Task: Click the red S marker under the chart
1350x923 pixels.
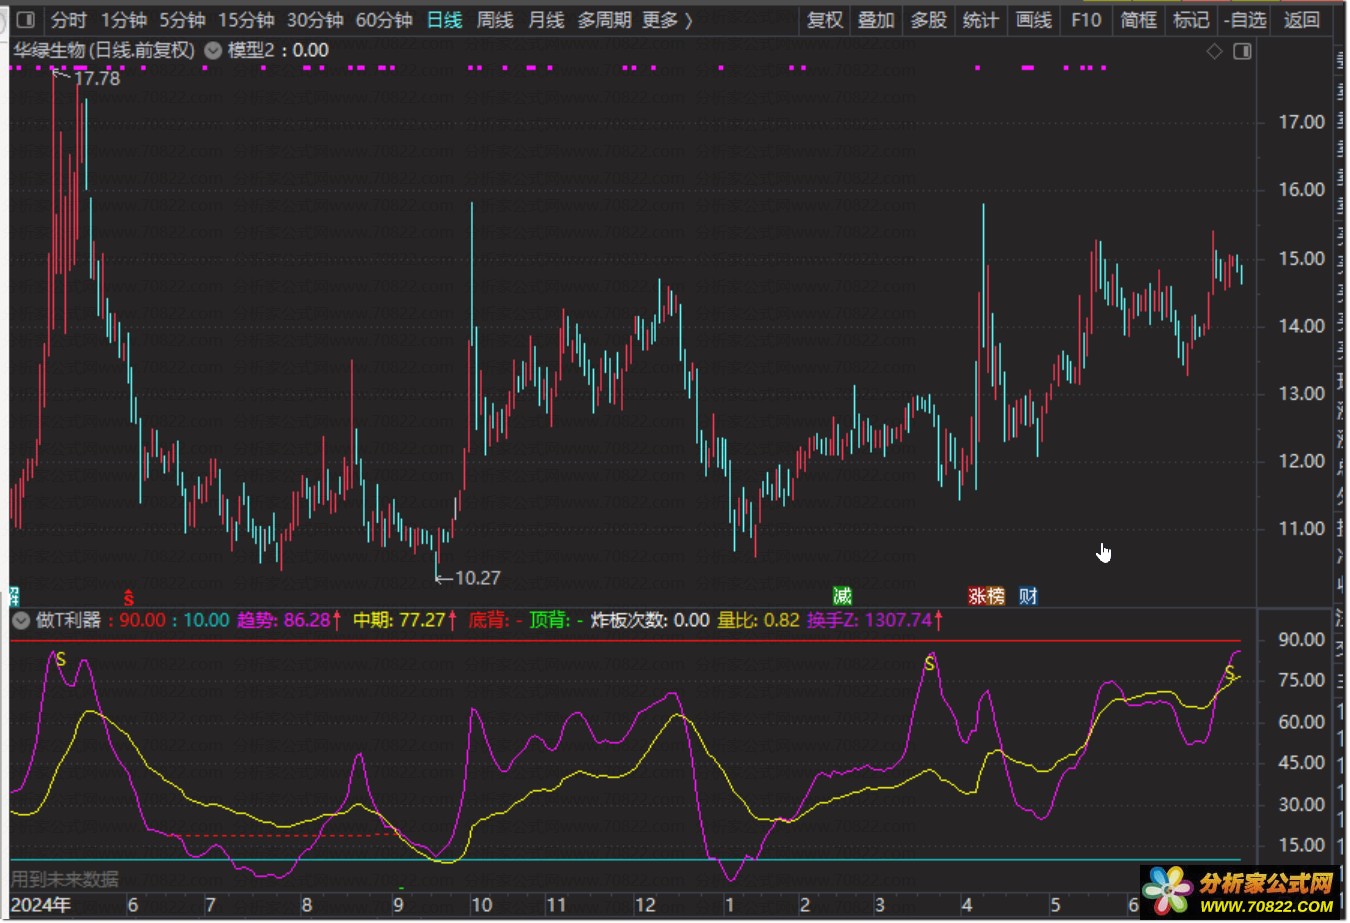Action: point(128,598)
